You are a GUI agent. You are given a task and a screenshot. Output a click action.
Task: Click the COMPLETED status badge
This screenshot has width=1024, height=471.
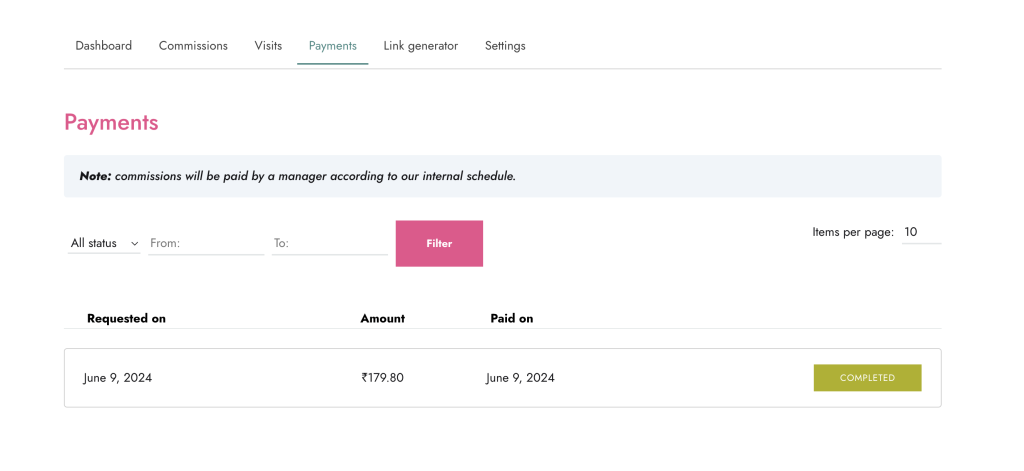pos(867,378)
